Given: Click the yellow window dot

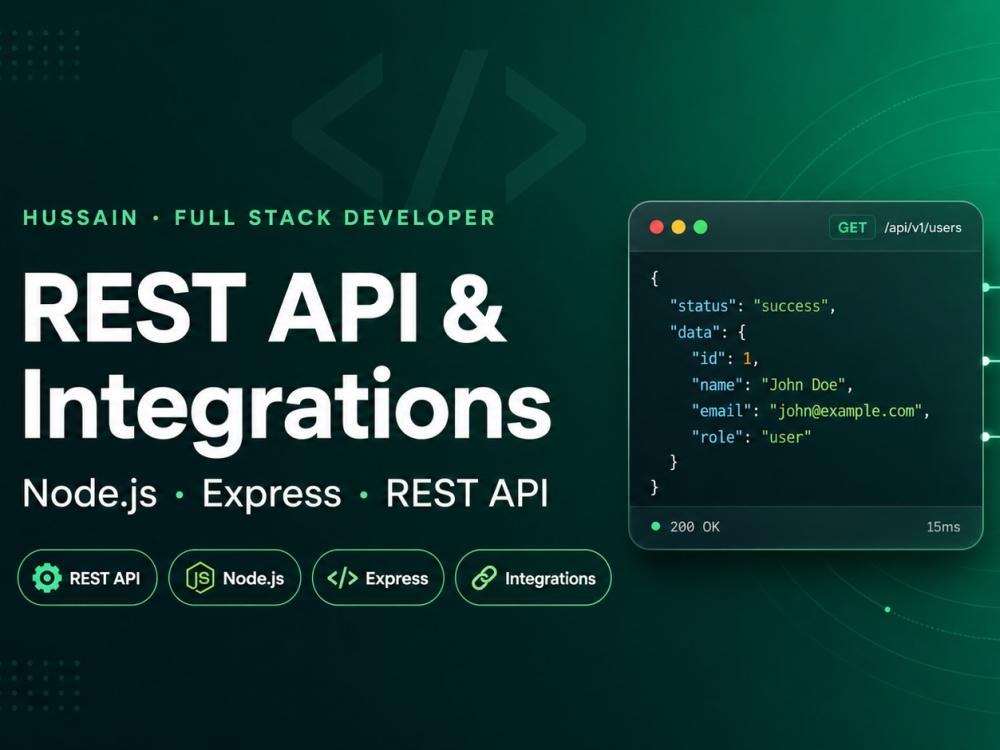Looking at the screenshot, I should (679, 227).
